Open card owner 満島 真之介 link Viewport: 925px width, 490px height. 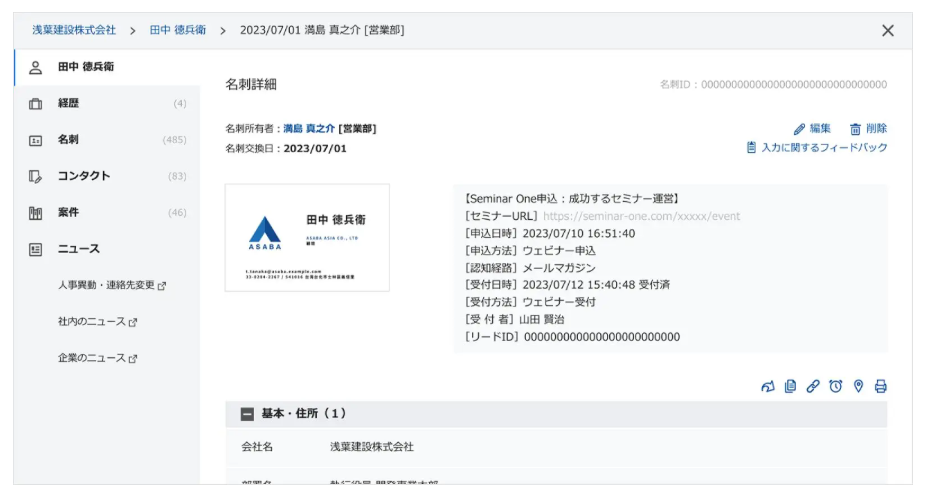coord(309,129)
